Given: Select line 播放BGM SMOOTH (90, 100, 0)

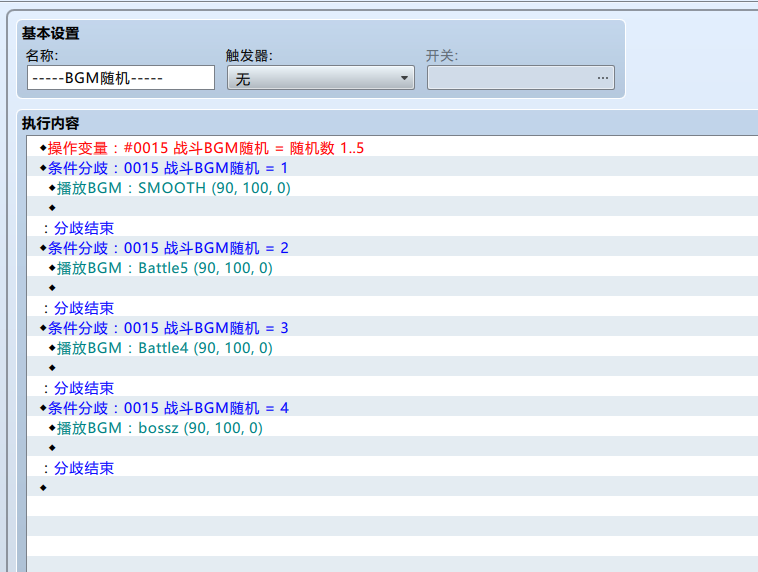Looking at the screenshot, I should click(393, 188).
